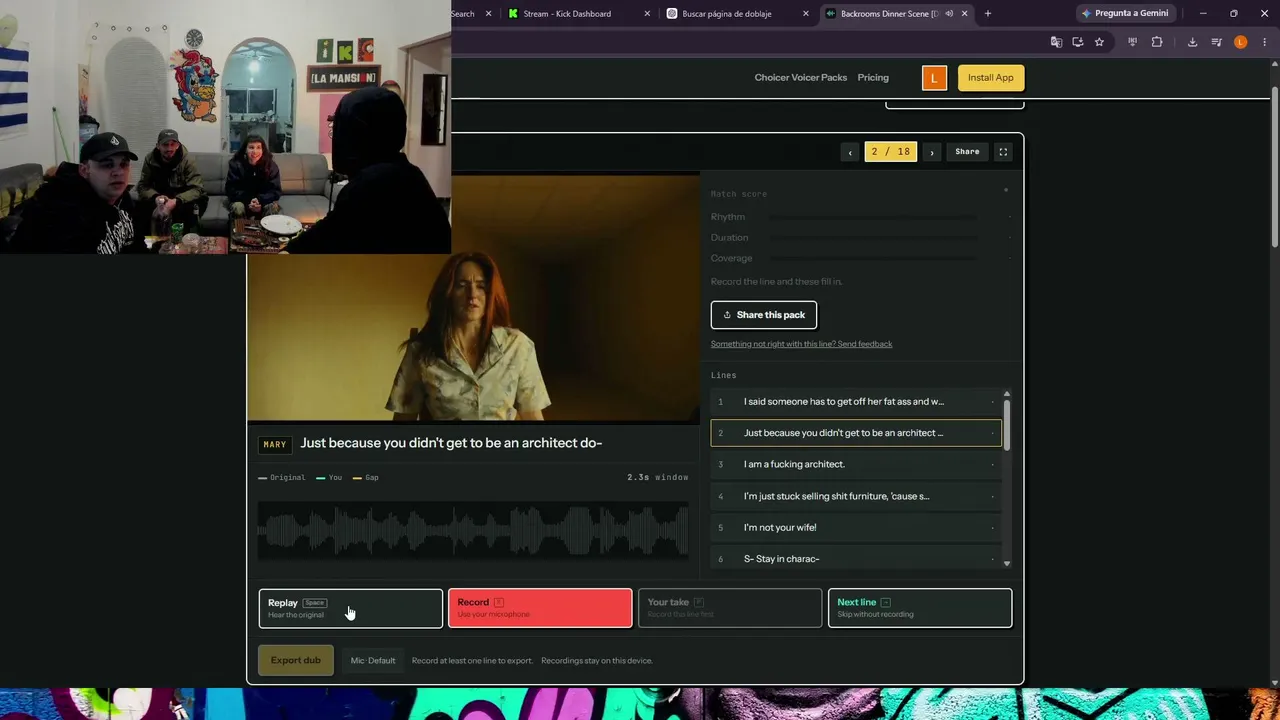
Task: Click the audio waveform display
Action: tap(473, 530)
